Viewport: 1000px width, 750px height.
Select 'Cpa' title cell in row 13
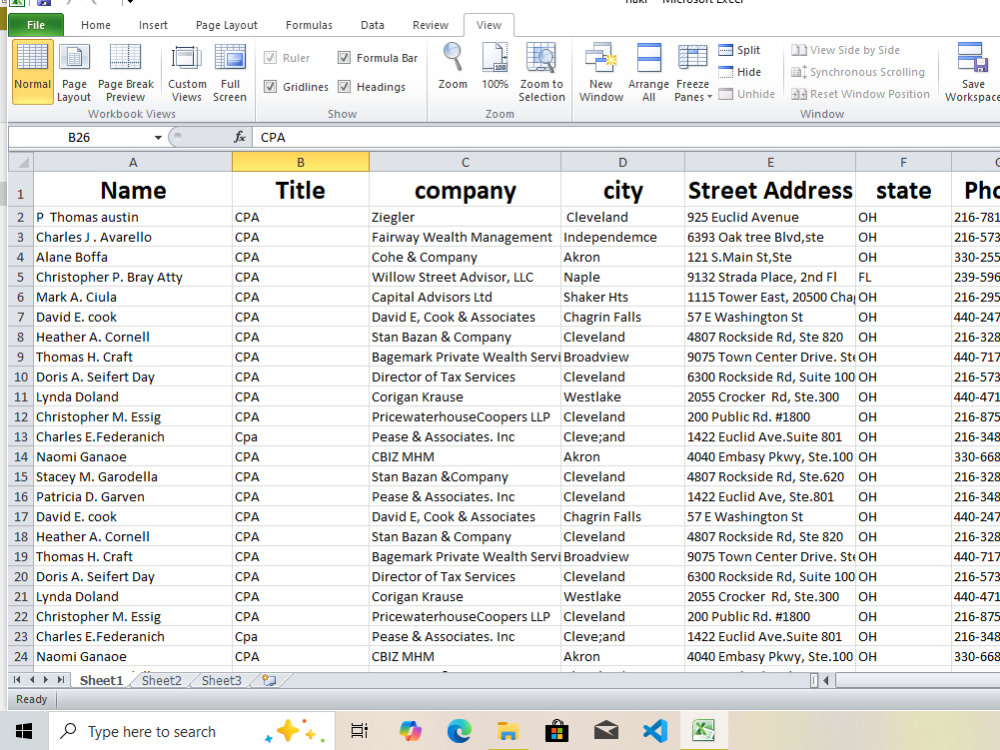pos(300,437)
